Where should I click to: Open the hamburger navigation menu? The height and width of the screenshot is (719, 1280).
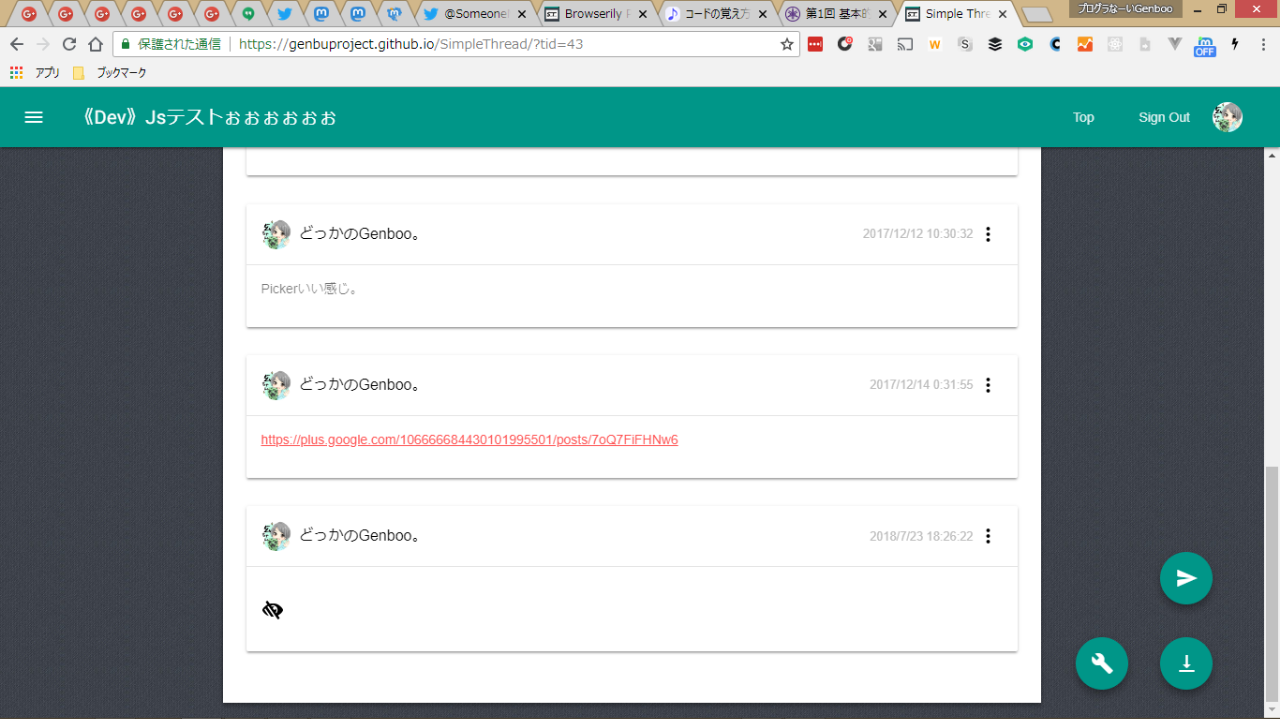33,117
